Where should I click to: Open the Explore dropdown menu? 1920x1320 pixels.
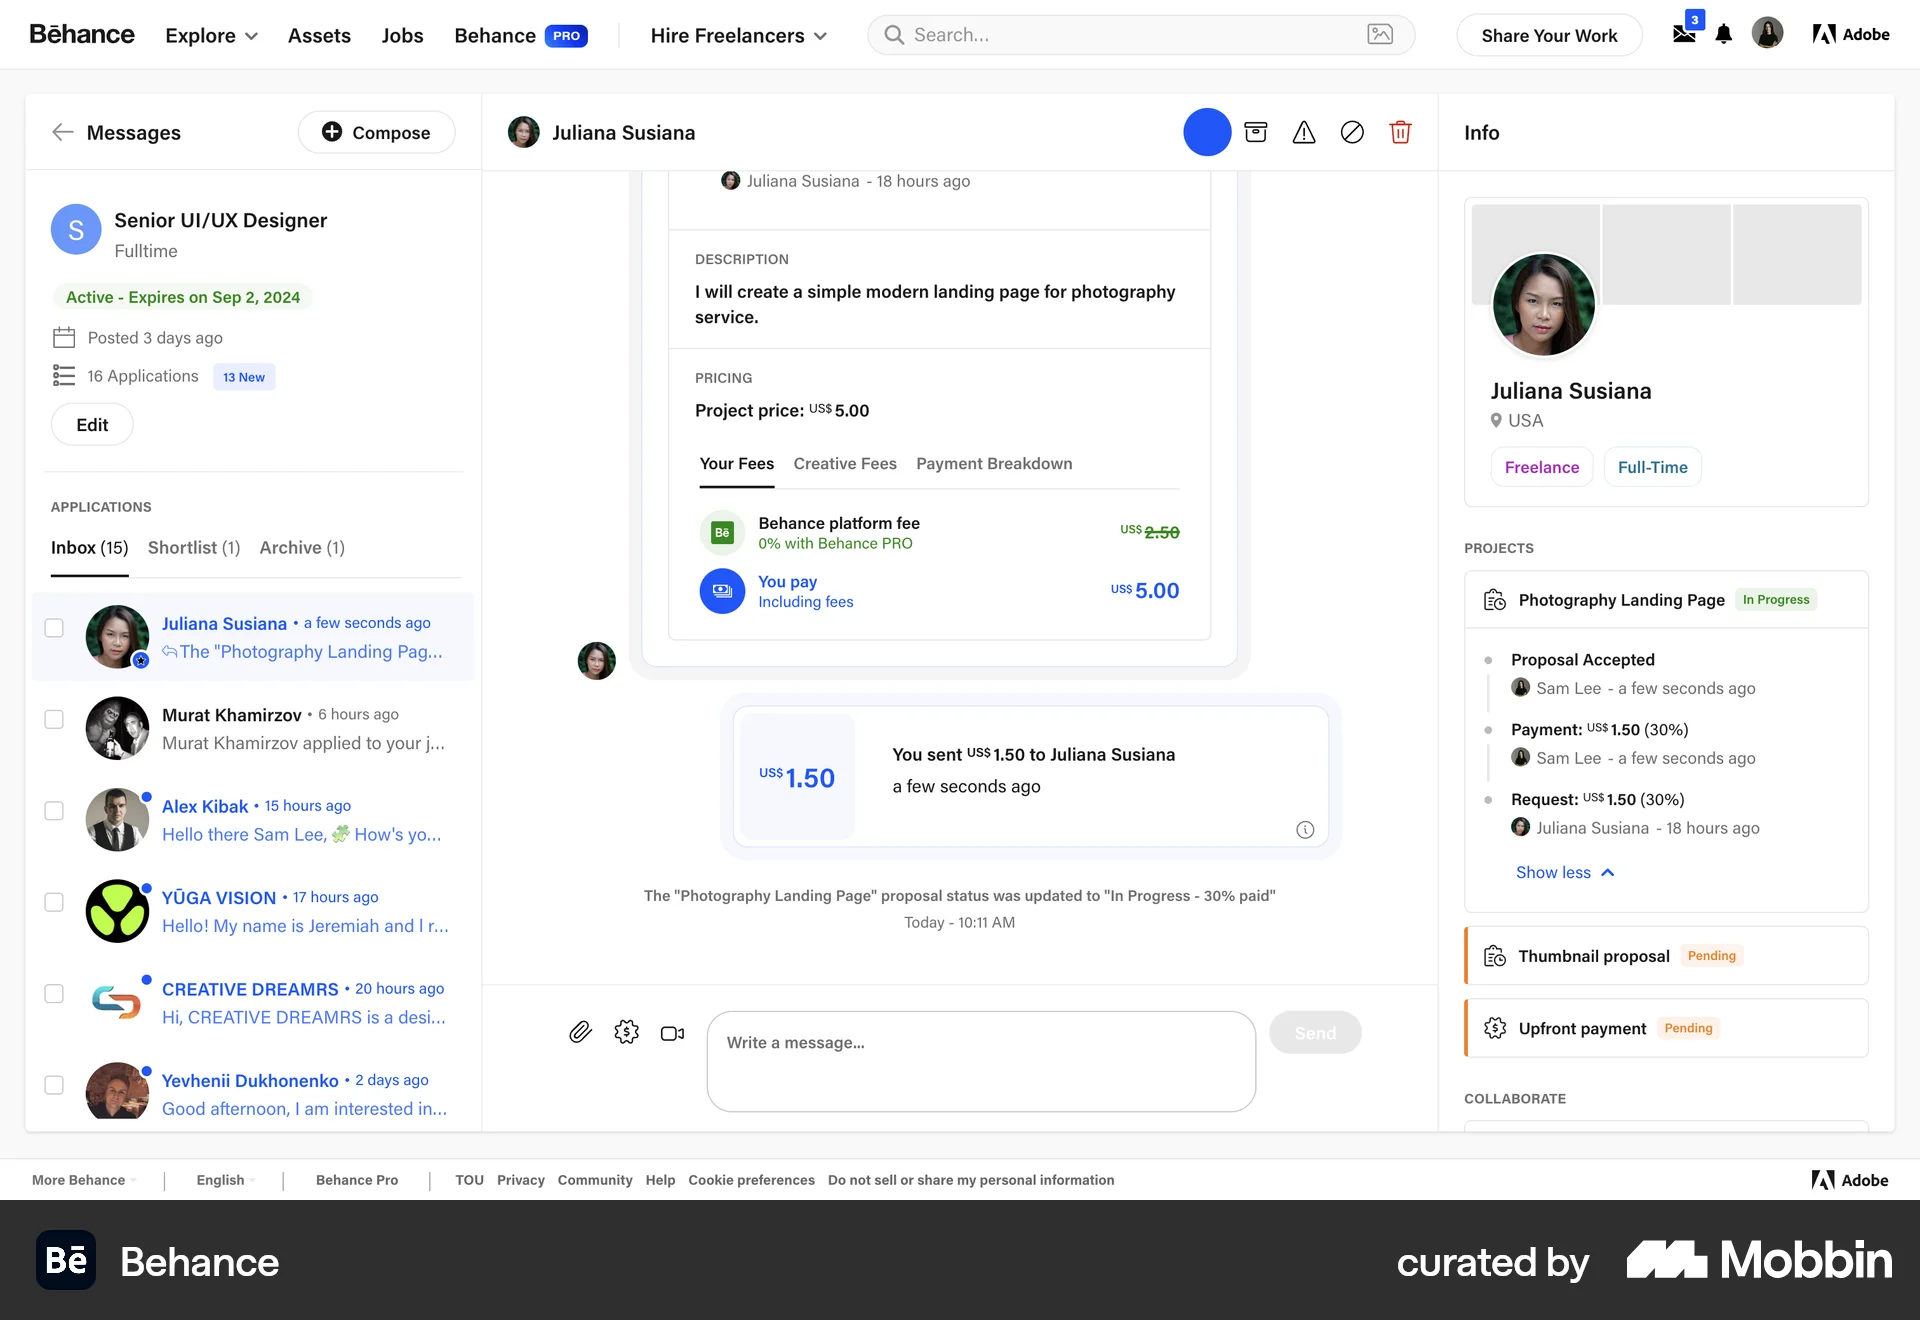[x=210, y=35]
